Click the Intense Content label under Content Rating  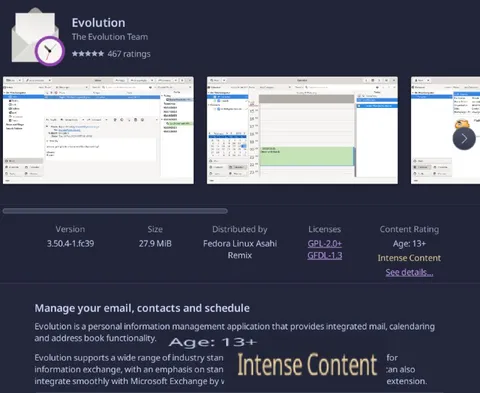[x=409, y=258]
